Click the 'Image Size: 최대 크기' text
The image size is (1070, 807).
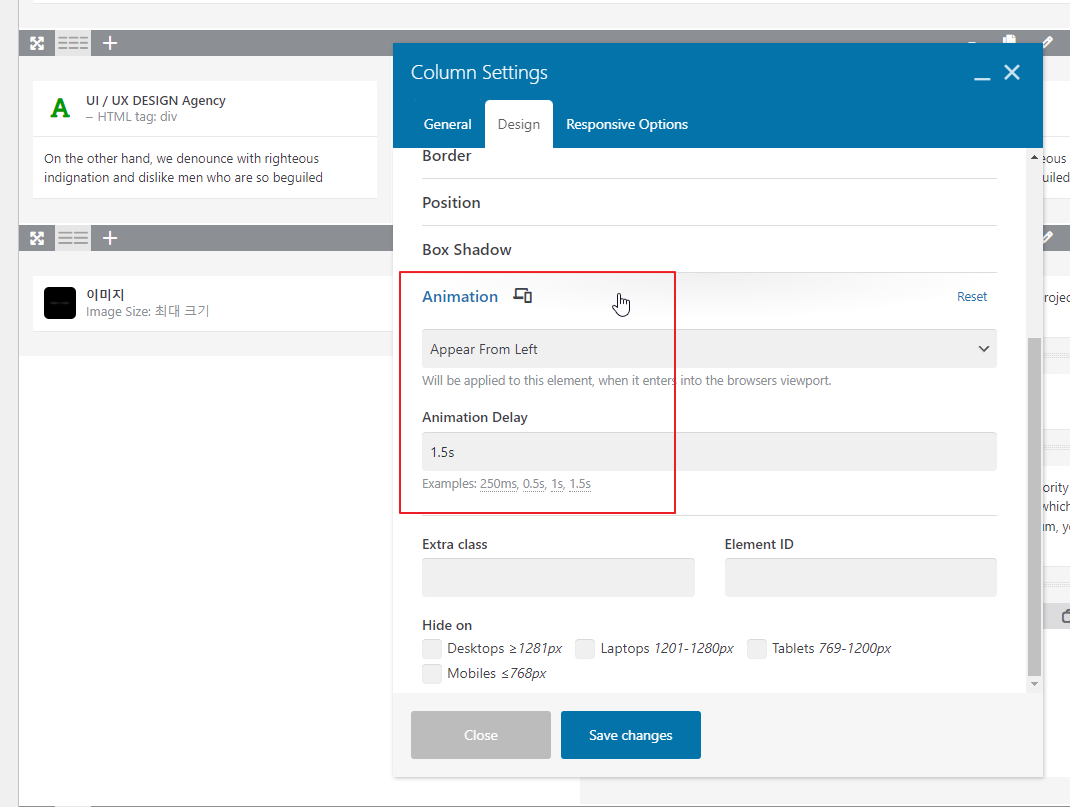(147, 311)
